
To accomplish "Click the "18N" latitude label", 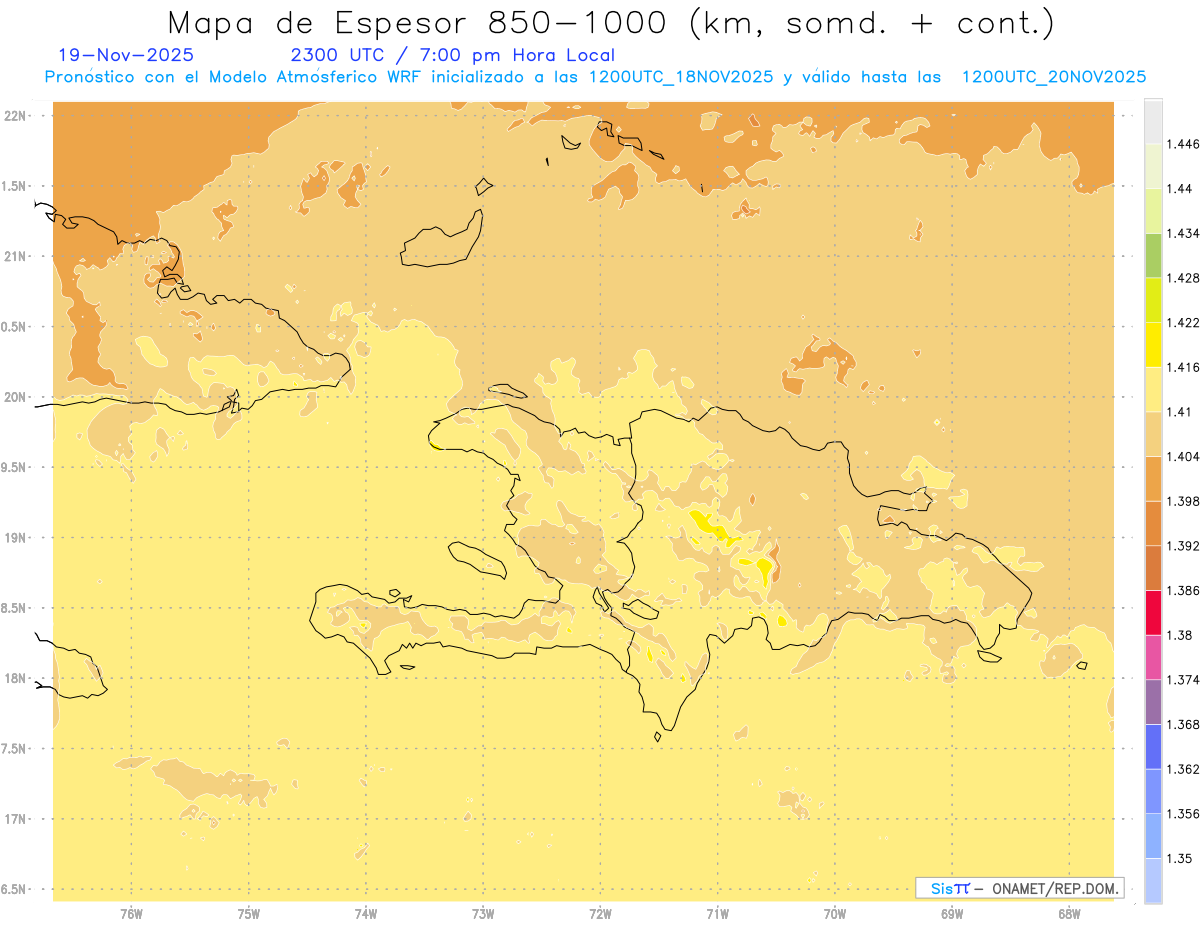I will tap(15, 678).
